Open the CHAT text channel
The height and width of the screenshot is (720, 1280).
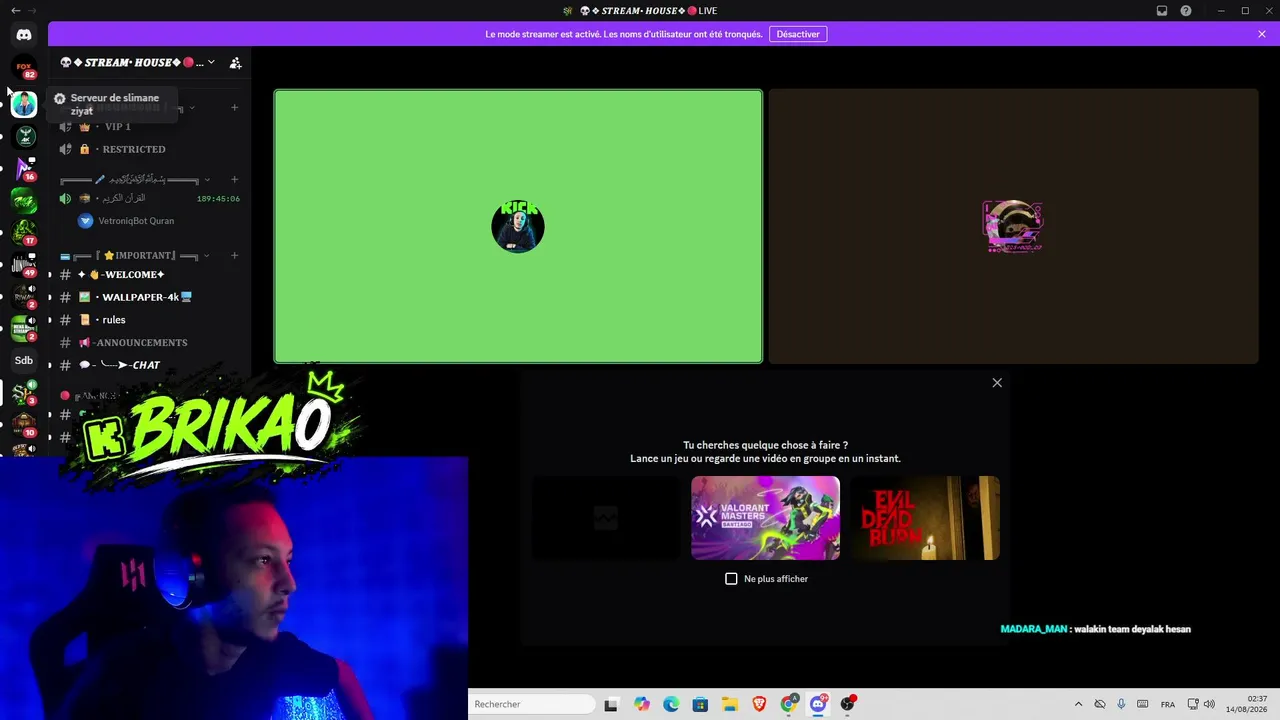click(150, 365)
